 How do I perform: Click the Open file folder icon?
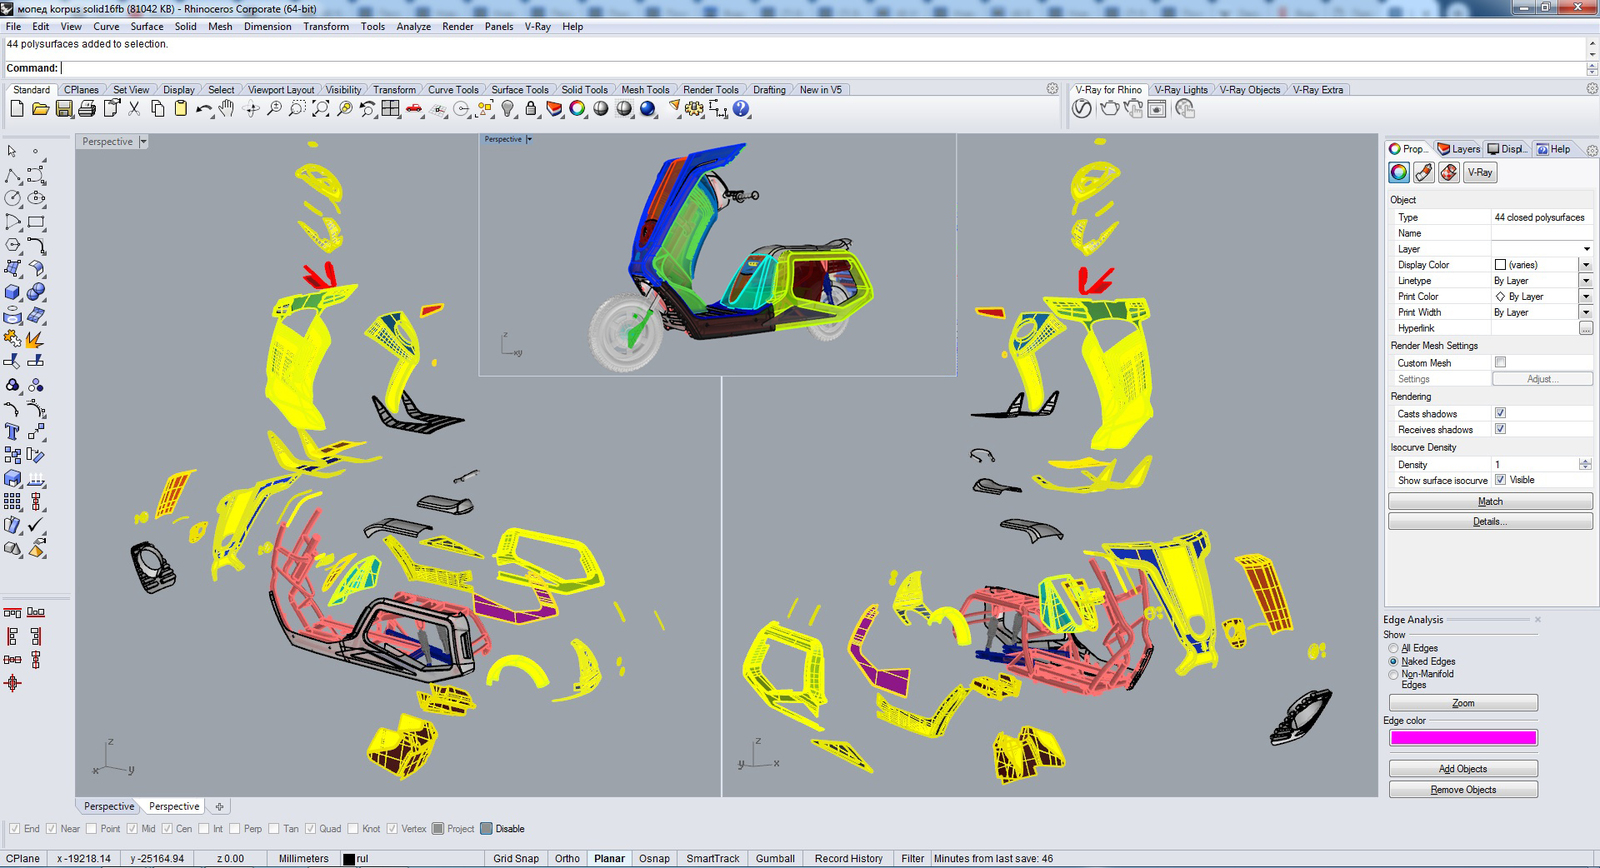point(40,109)
